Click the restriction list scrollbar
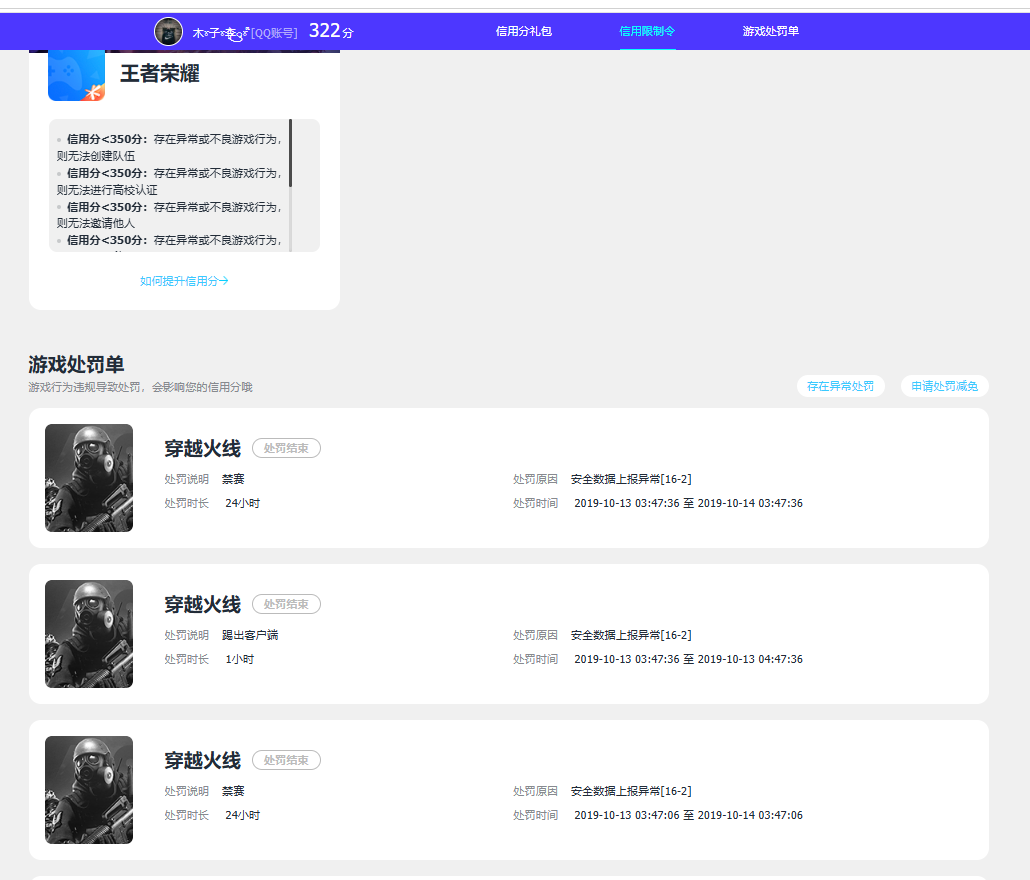Screen dimensions: 1030x880 tap(290, 152)
